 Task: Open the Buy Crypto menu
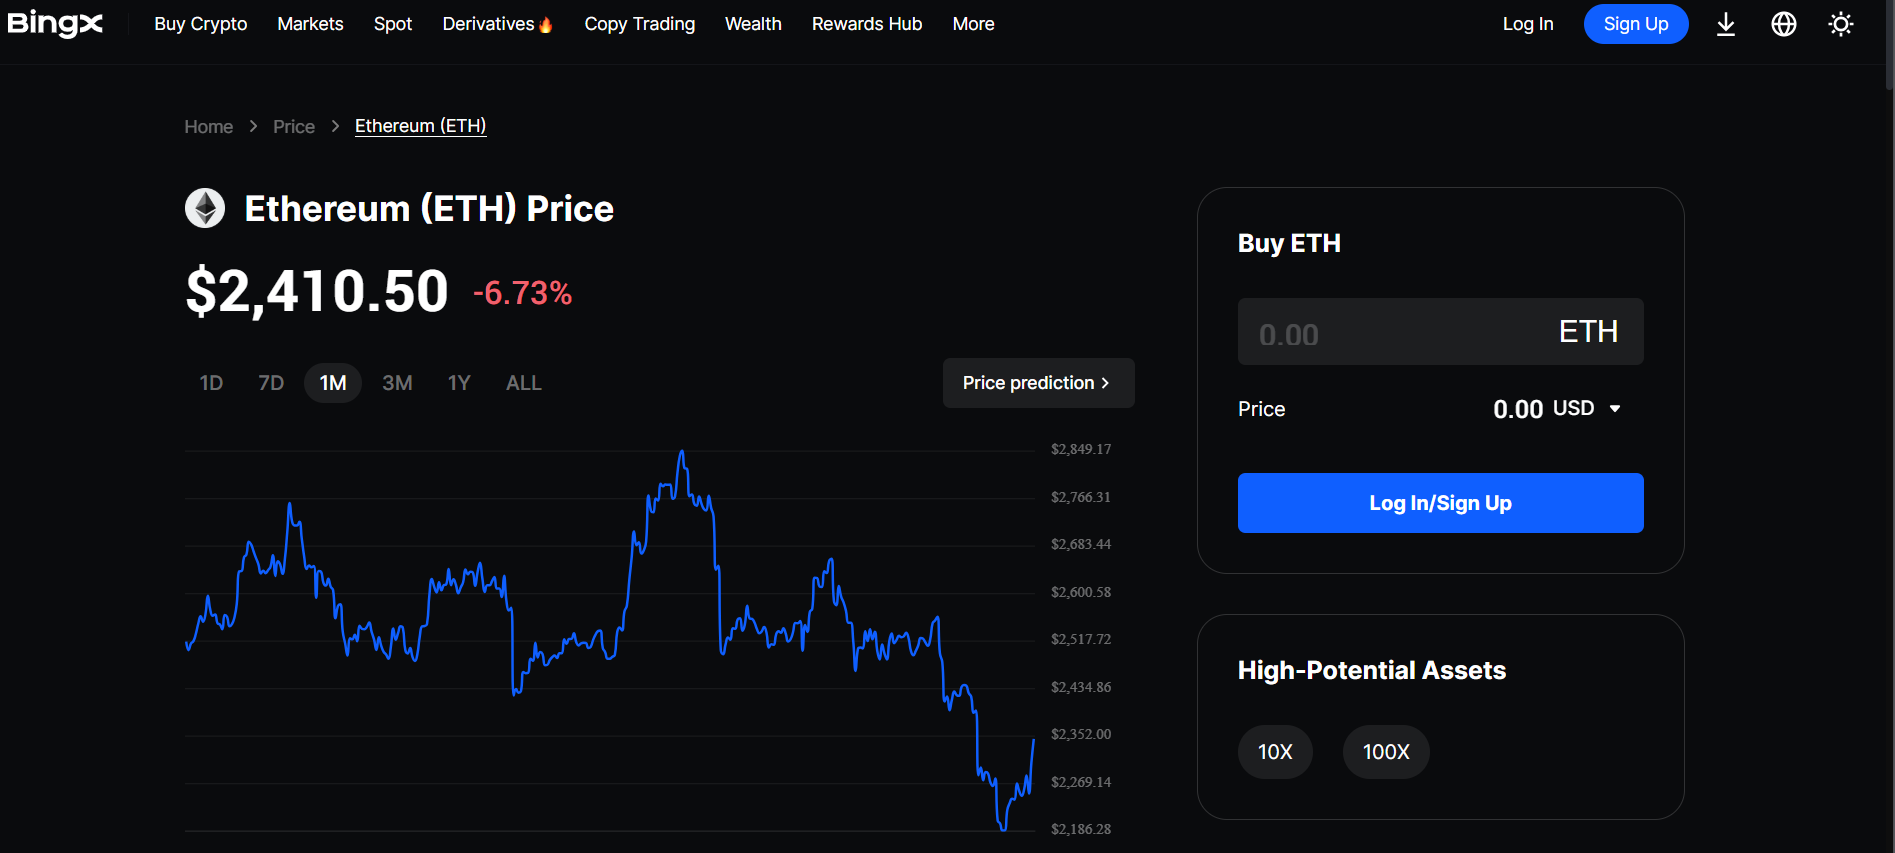click(201, 24)
